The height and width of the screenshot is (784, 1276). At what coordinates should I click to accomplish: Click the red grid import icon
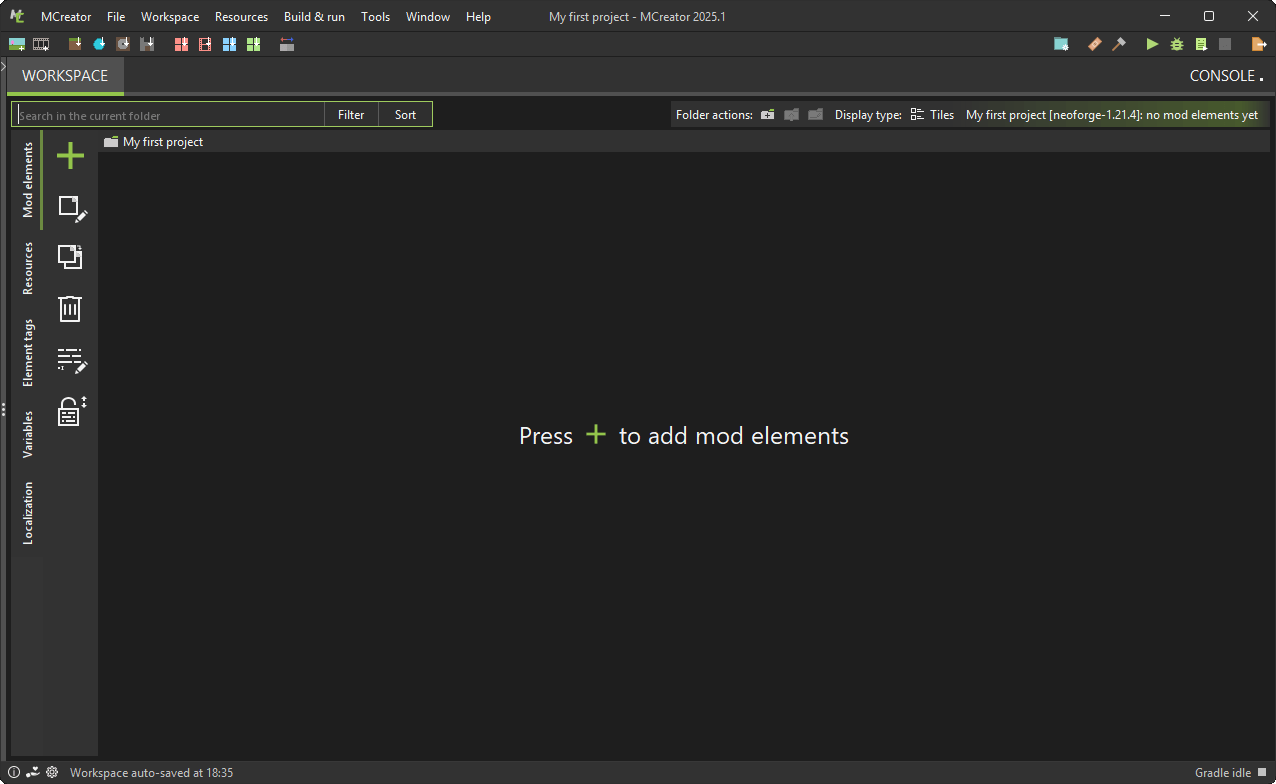181,44
